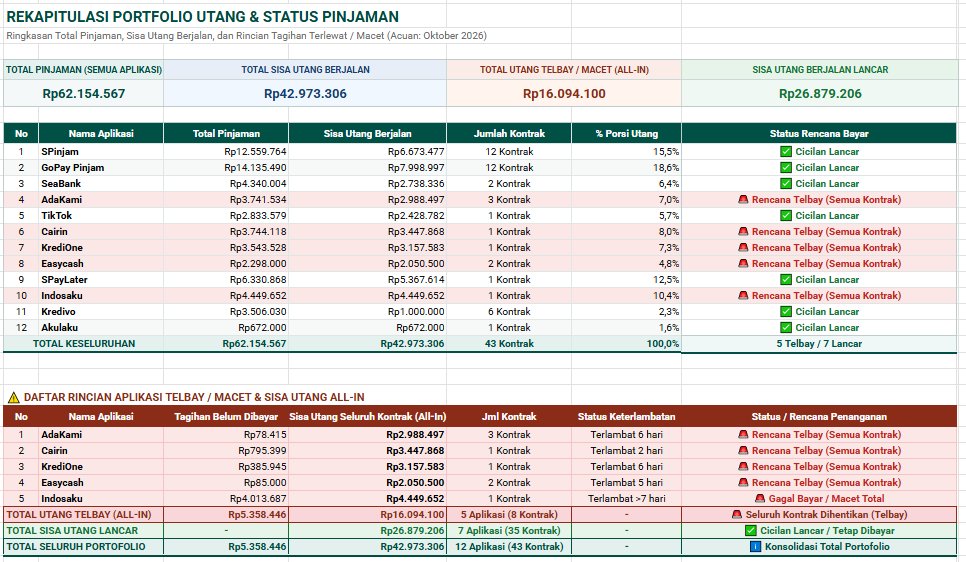Select the 5 Telbay / 7 Lancar cell
The height and width of the screenshot is (562, 966).
coord(819,344)
